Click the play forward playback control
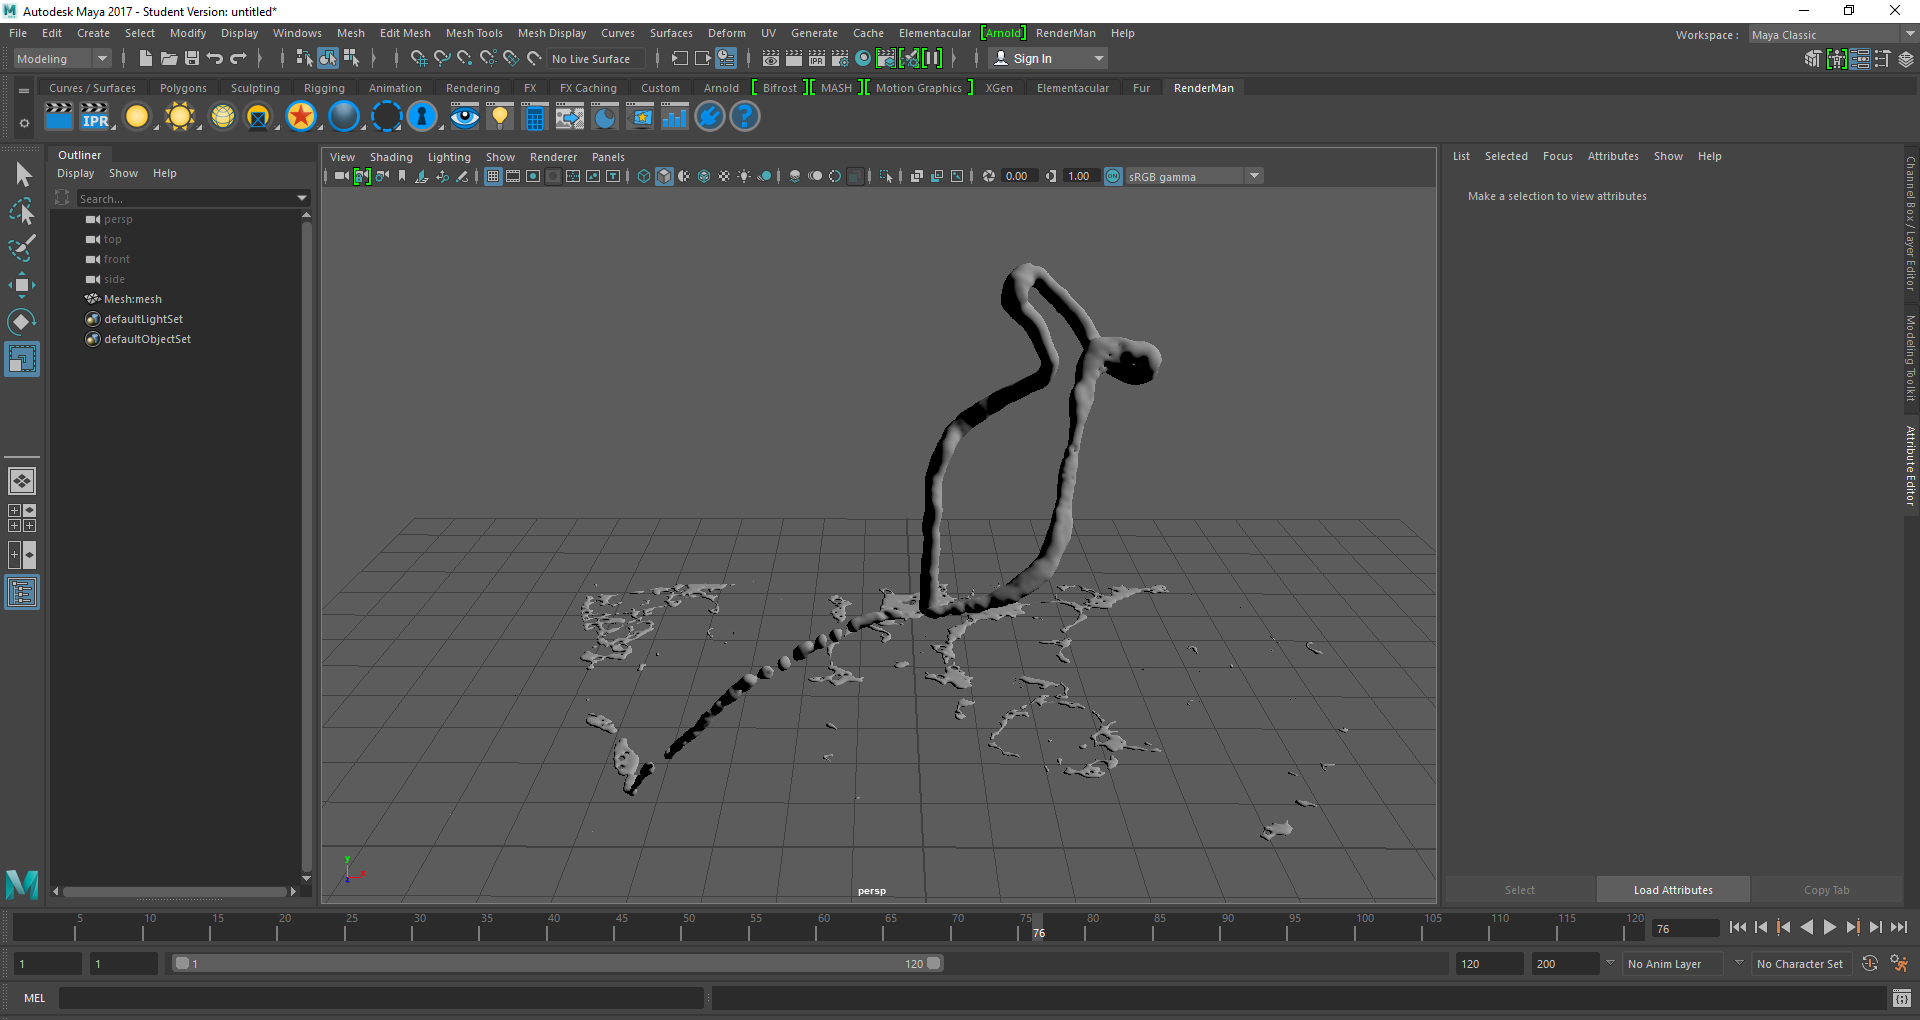Viewport: 1920px width, 1020px height. pos(1830,927)
